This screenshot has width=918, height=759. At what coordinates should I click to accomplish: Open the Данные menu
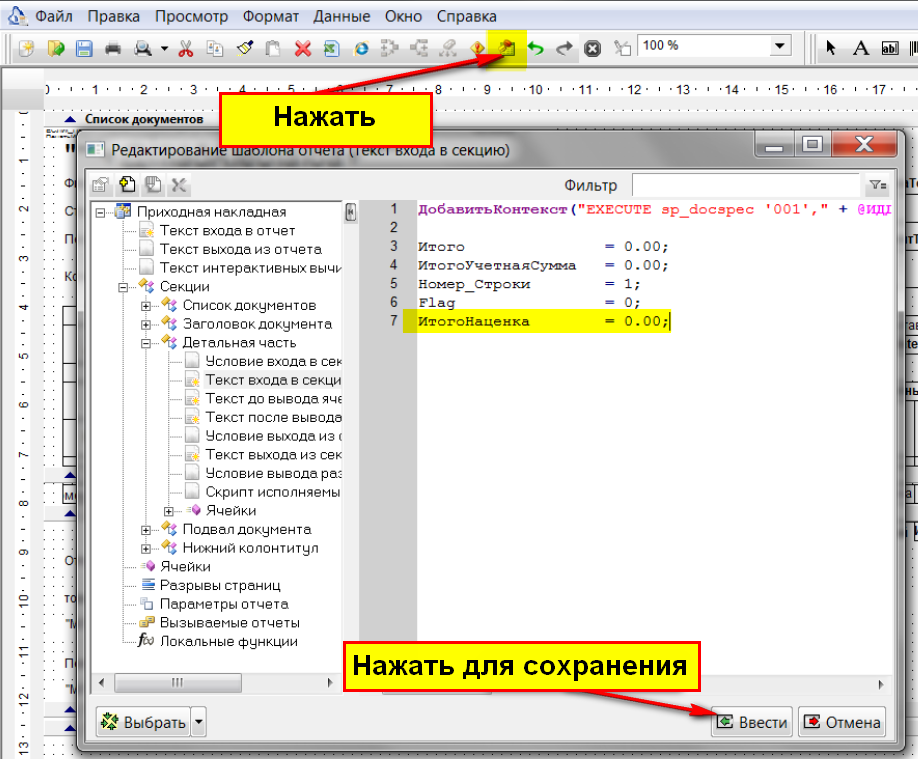342,16
